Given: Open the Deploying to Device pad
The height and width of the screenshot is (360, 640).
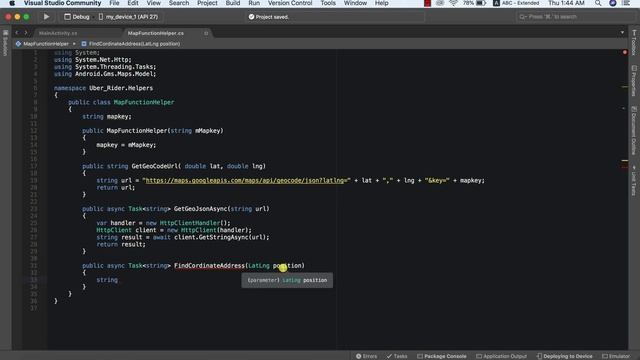Looking at the screenshot, I should point(564,356).
